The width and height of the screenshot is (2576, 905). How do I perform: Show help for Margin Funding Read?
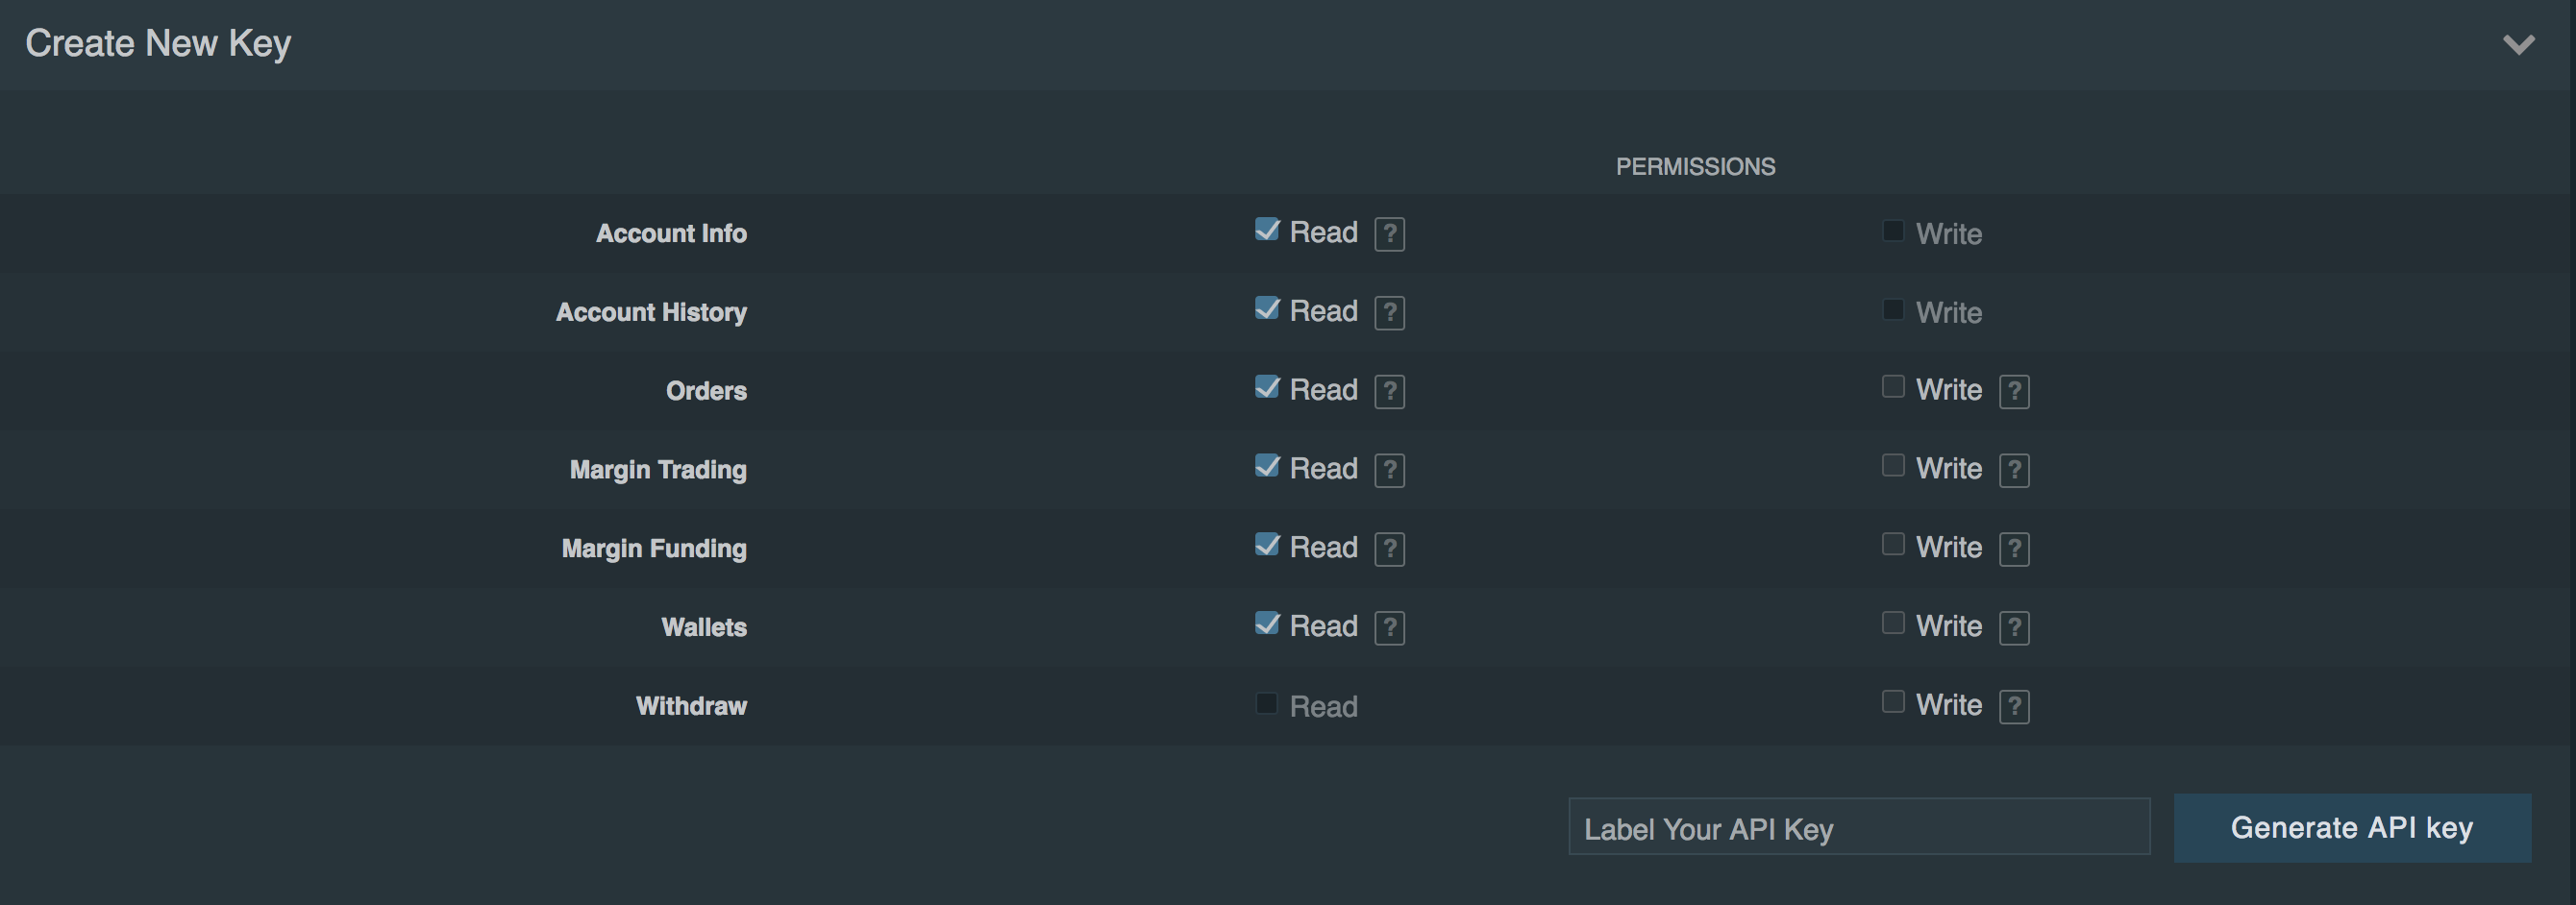[1389, 549]
